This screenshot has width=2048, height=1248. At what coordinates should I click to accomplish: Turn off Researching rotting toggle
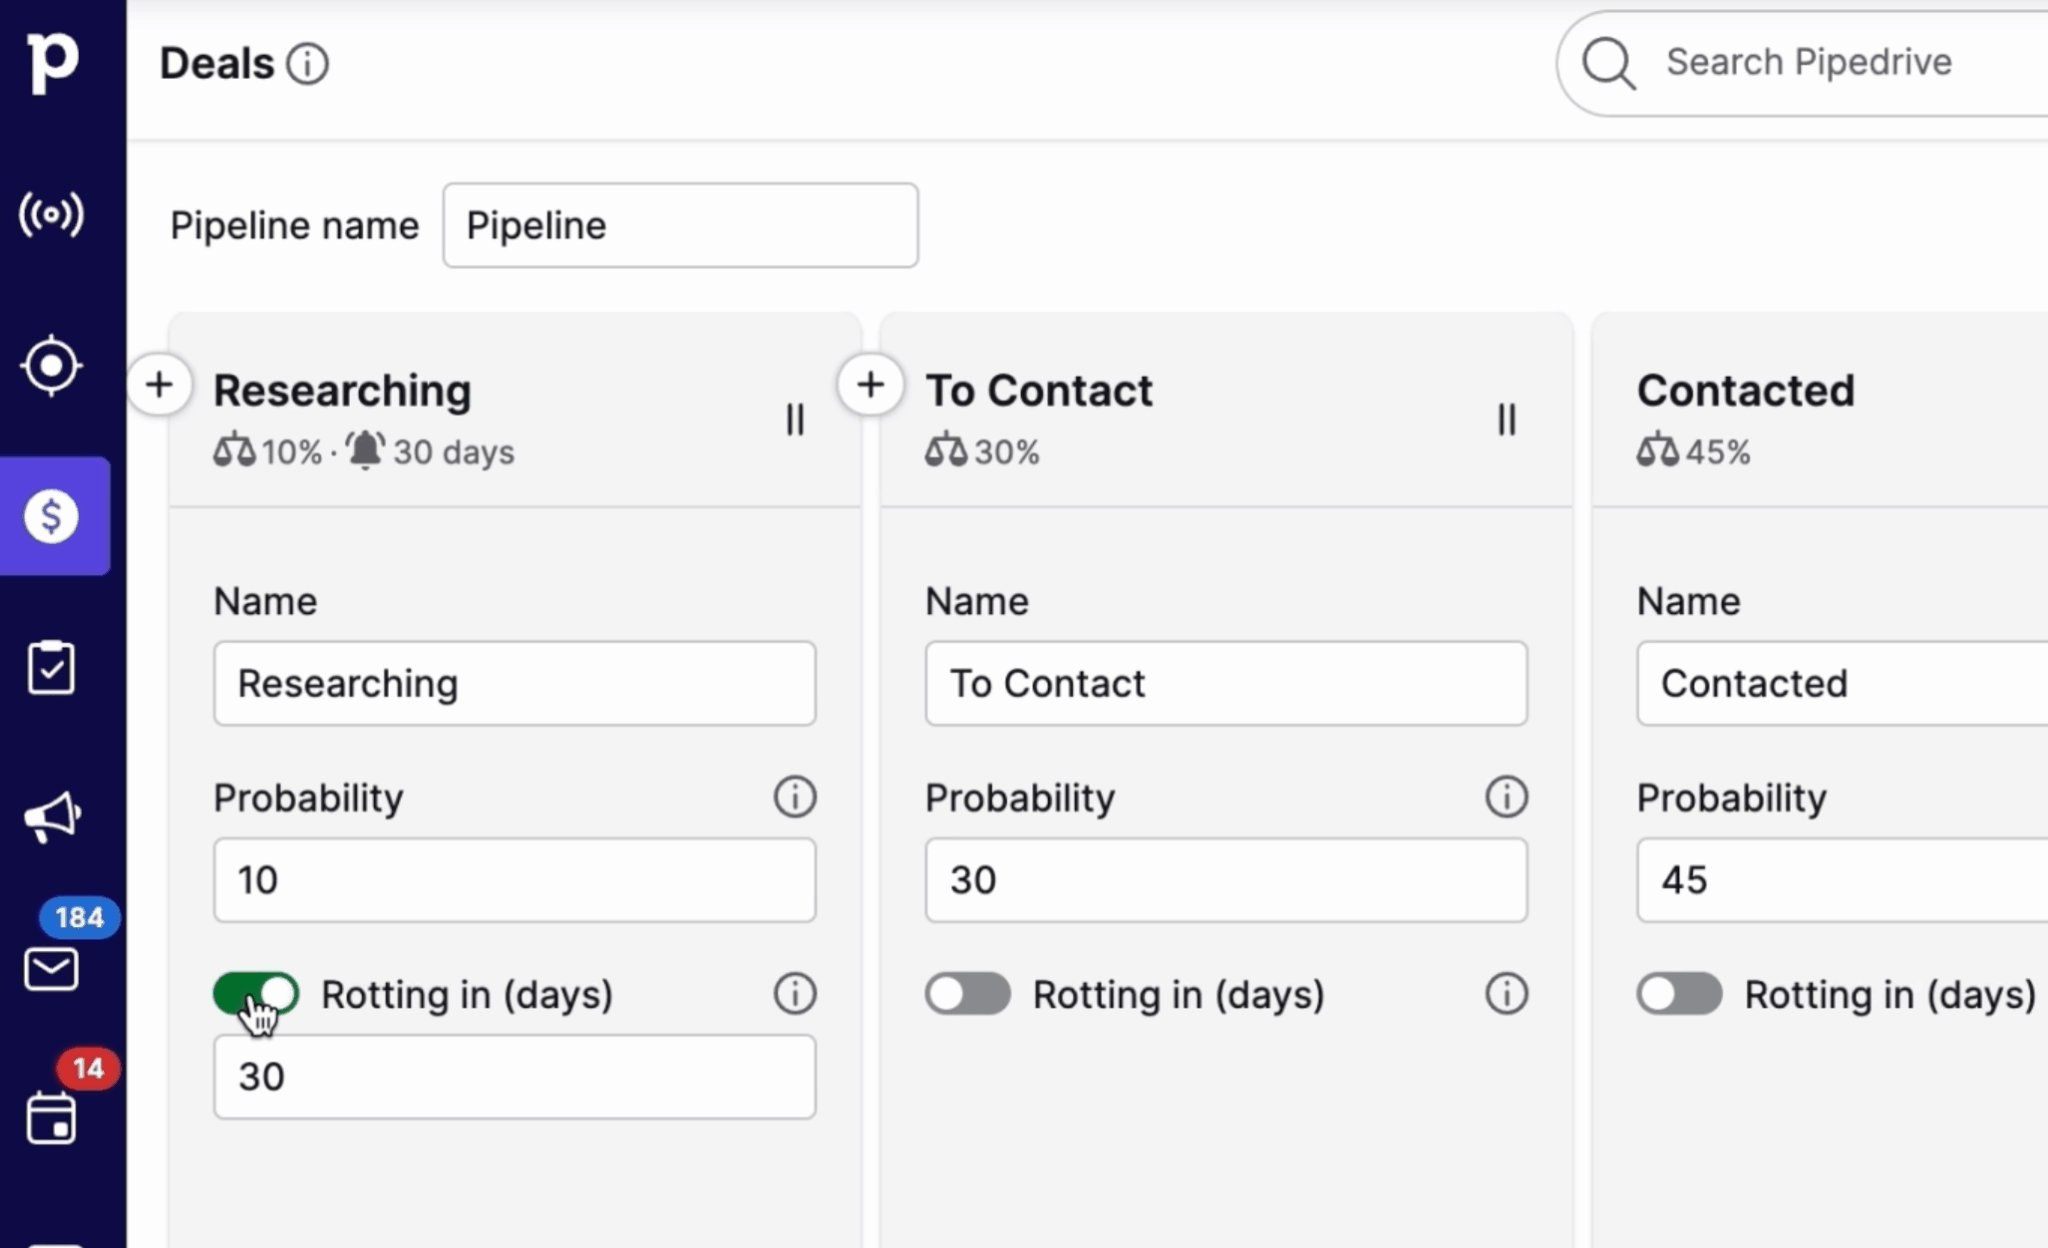coord(256,994)
